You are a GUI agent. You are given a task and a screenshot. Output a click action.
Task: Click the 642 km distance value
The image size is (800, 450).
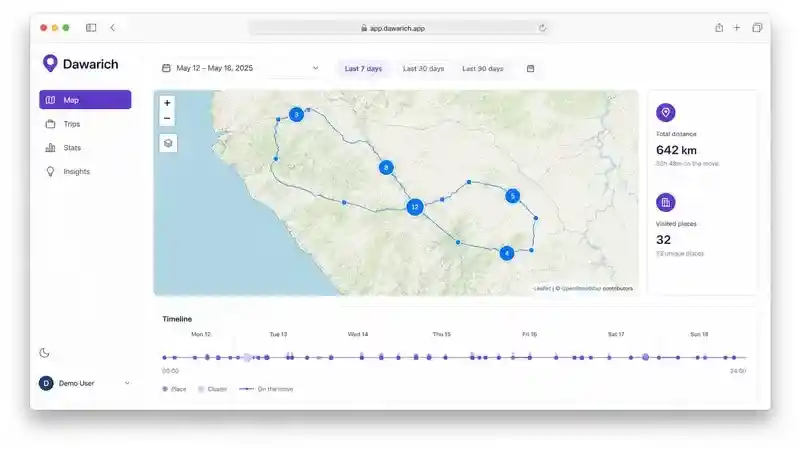tap(676, 150)
